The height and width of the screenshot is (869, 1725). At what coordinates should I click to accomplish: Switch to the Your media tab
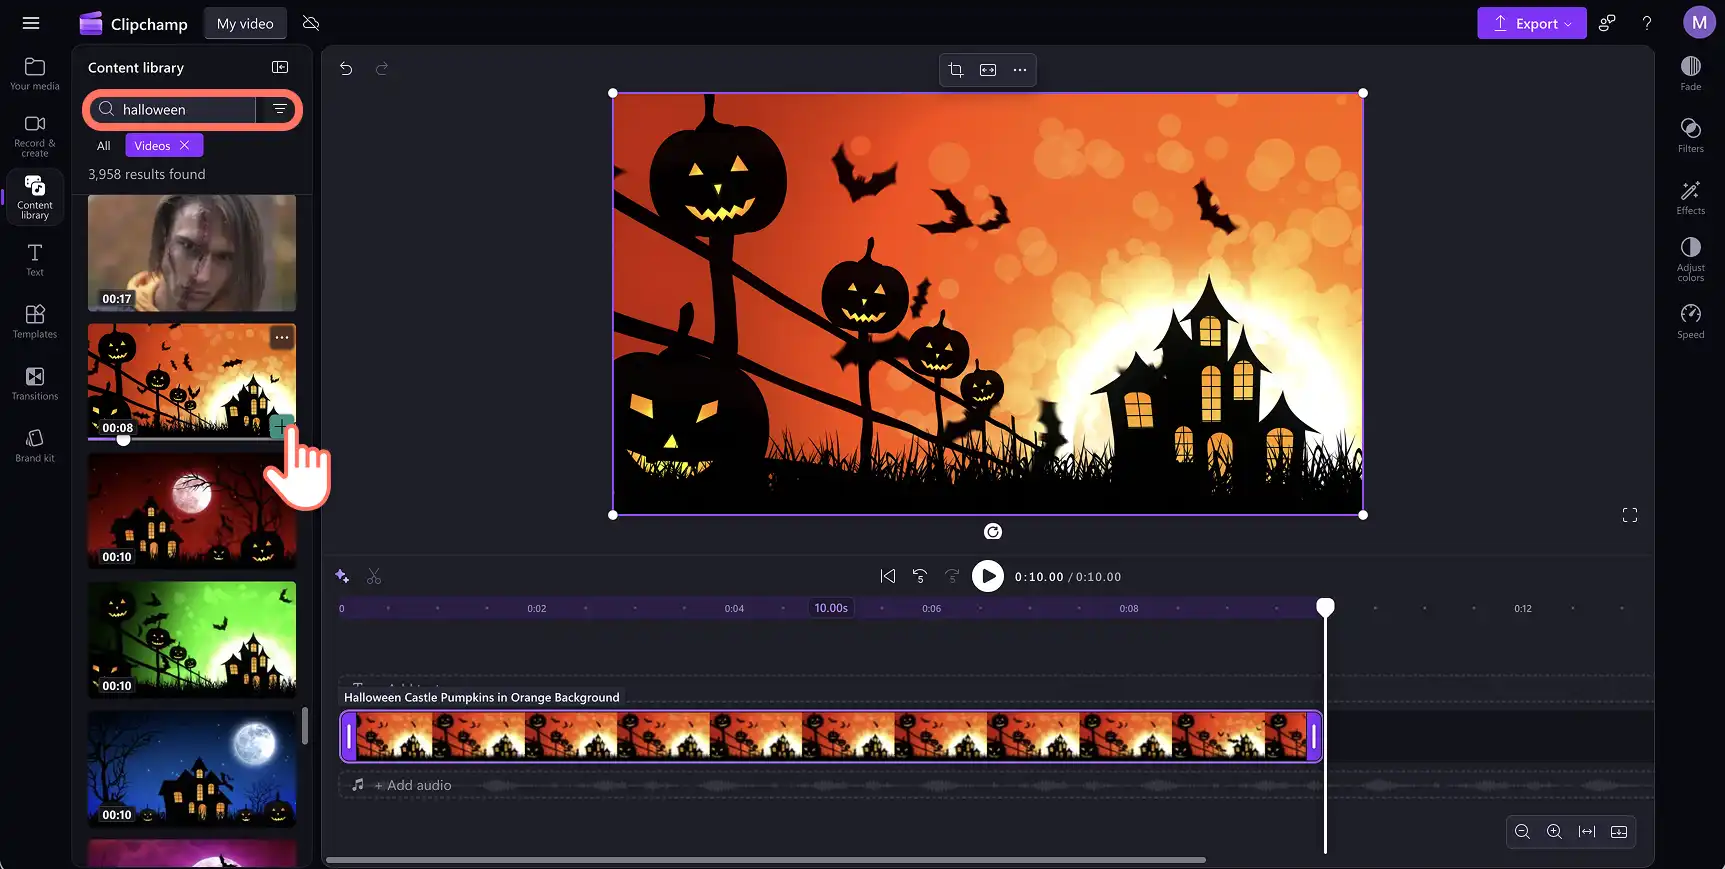[x=35, y=73]
